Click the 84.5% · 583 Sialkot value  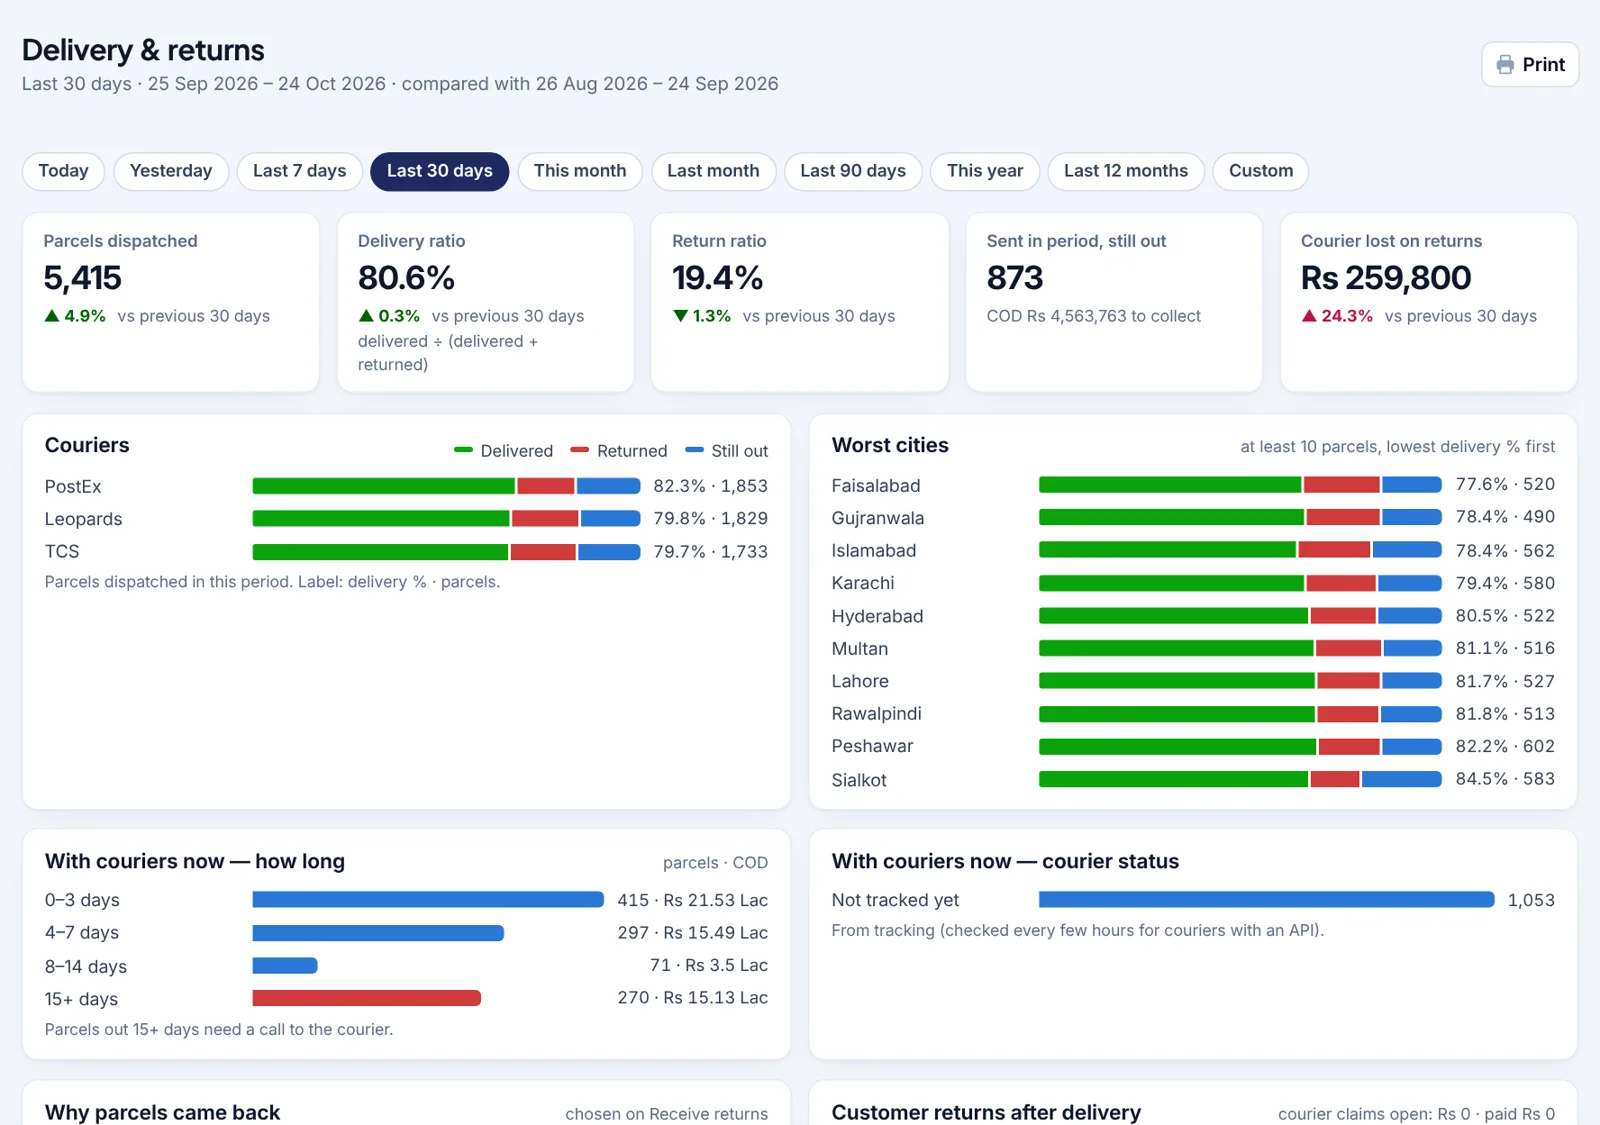pos(1505,779)
